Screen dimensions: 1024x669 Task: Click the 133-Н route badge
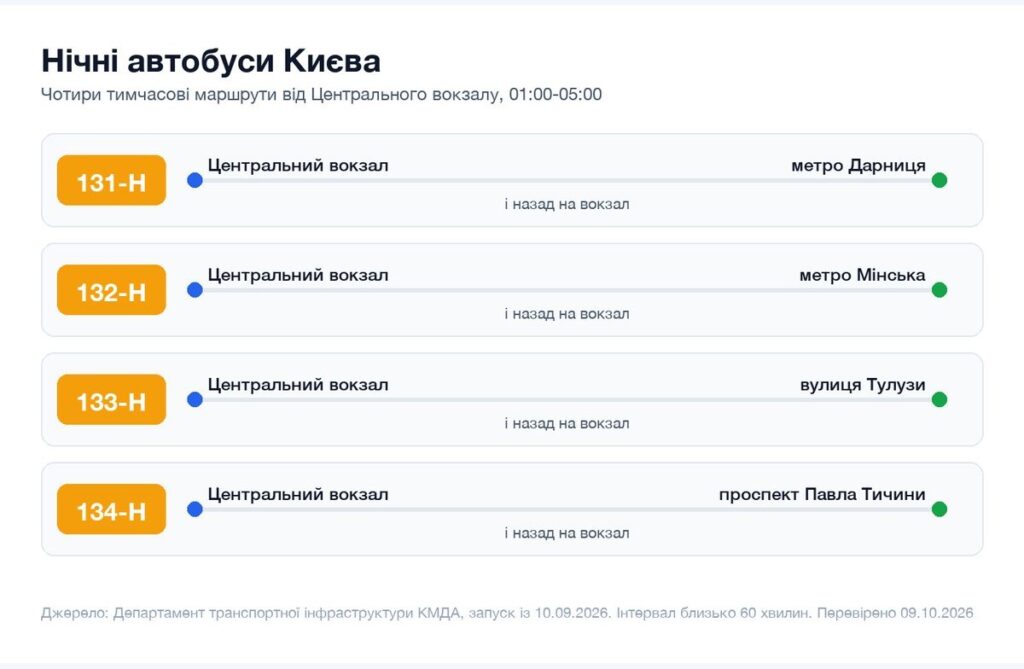tap(112, 400)
